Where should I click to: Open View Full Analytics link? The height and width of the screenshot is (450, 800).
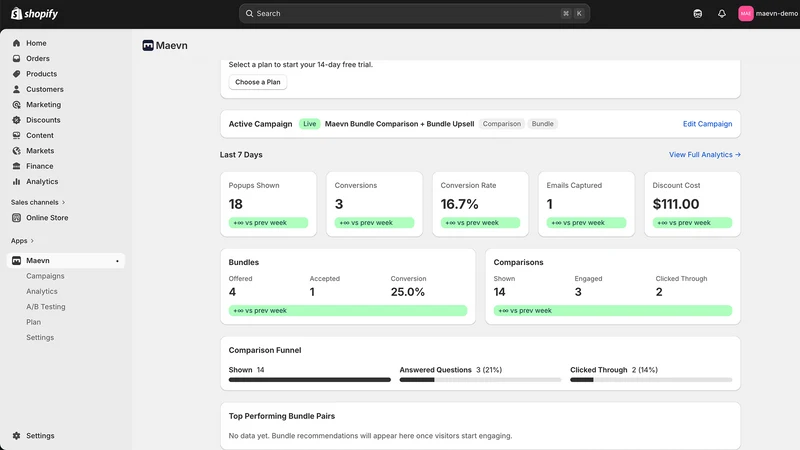(x=705, y=155)
